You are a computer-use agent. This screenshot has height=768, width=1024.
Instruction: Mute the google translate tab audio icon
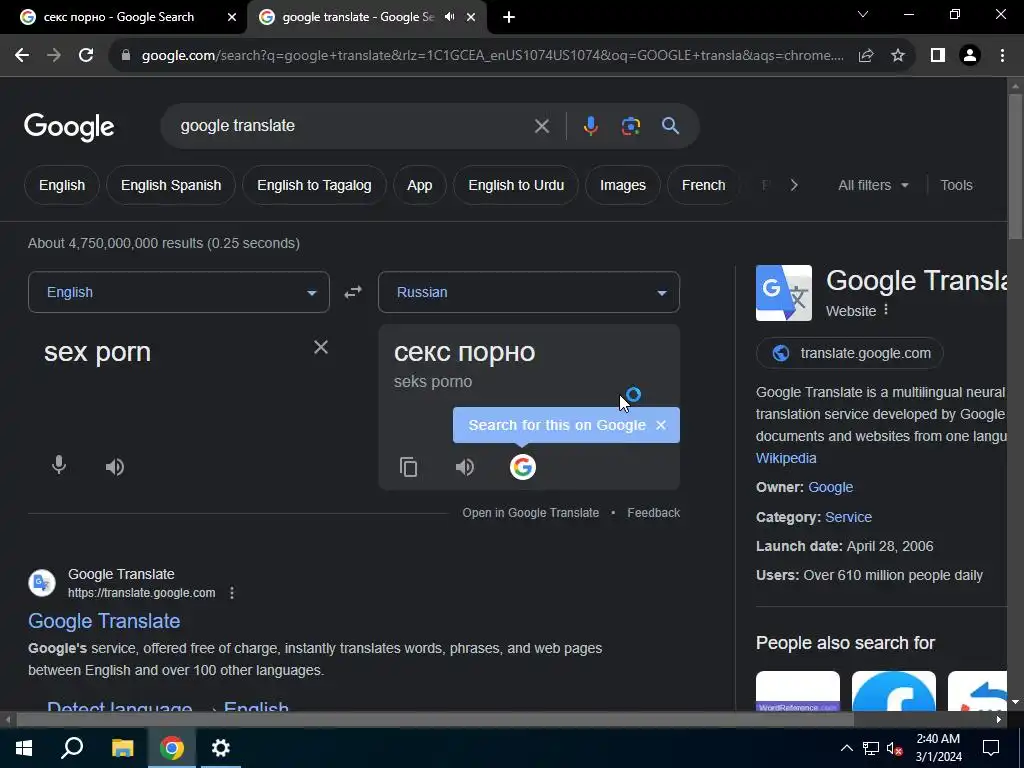449,17
